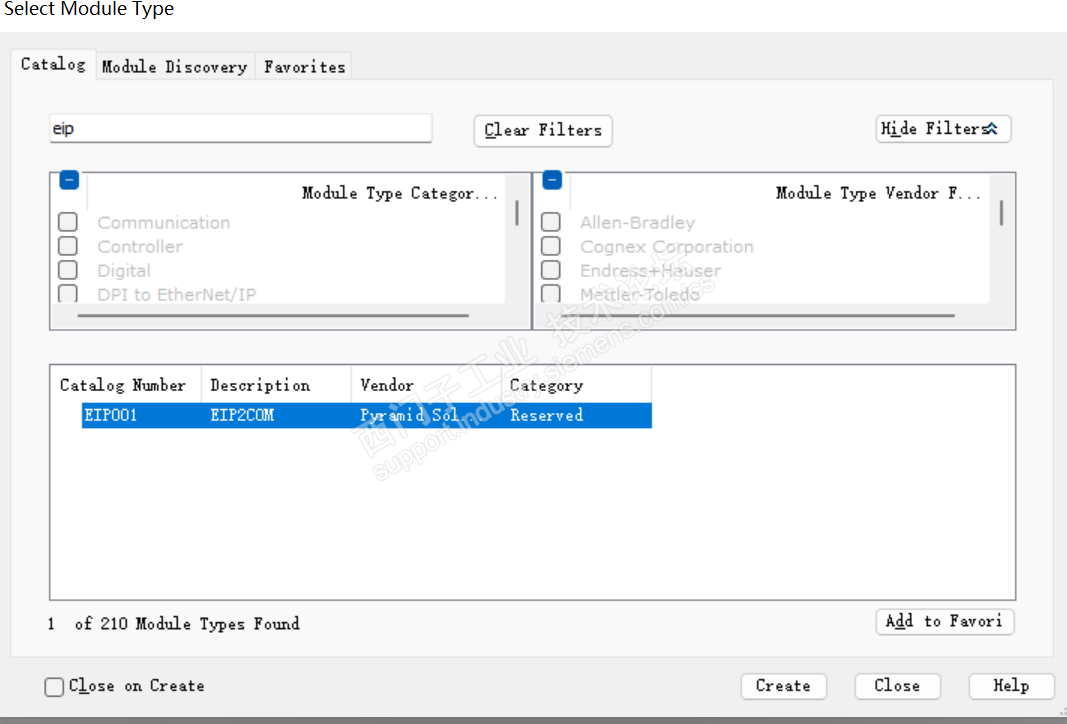Tick the Digital category checkbox

pyautogui.click(x=68, y=270)
